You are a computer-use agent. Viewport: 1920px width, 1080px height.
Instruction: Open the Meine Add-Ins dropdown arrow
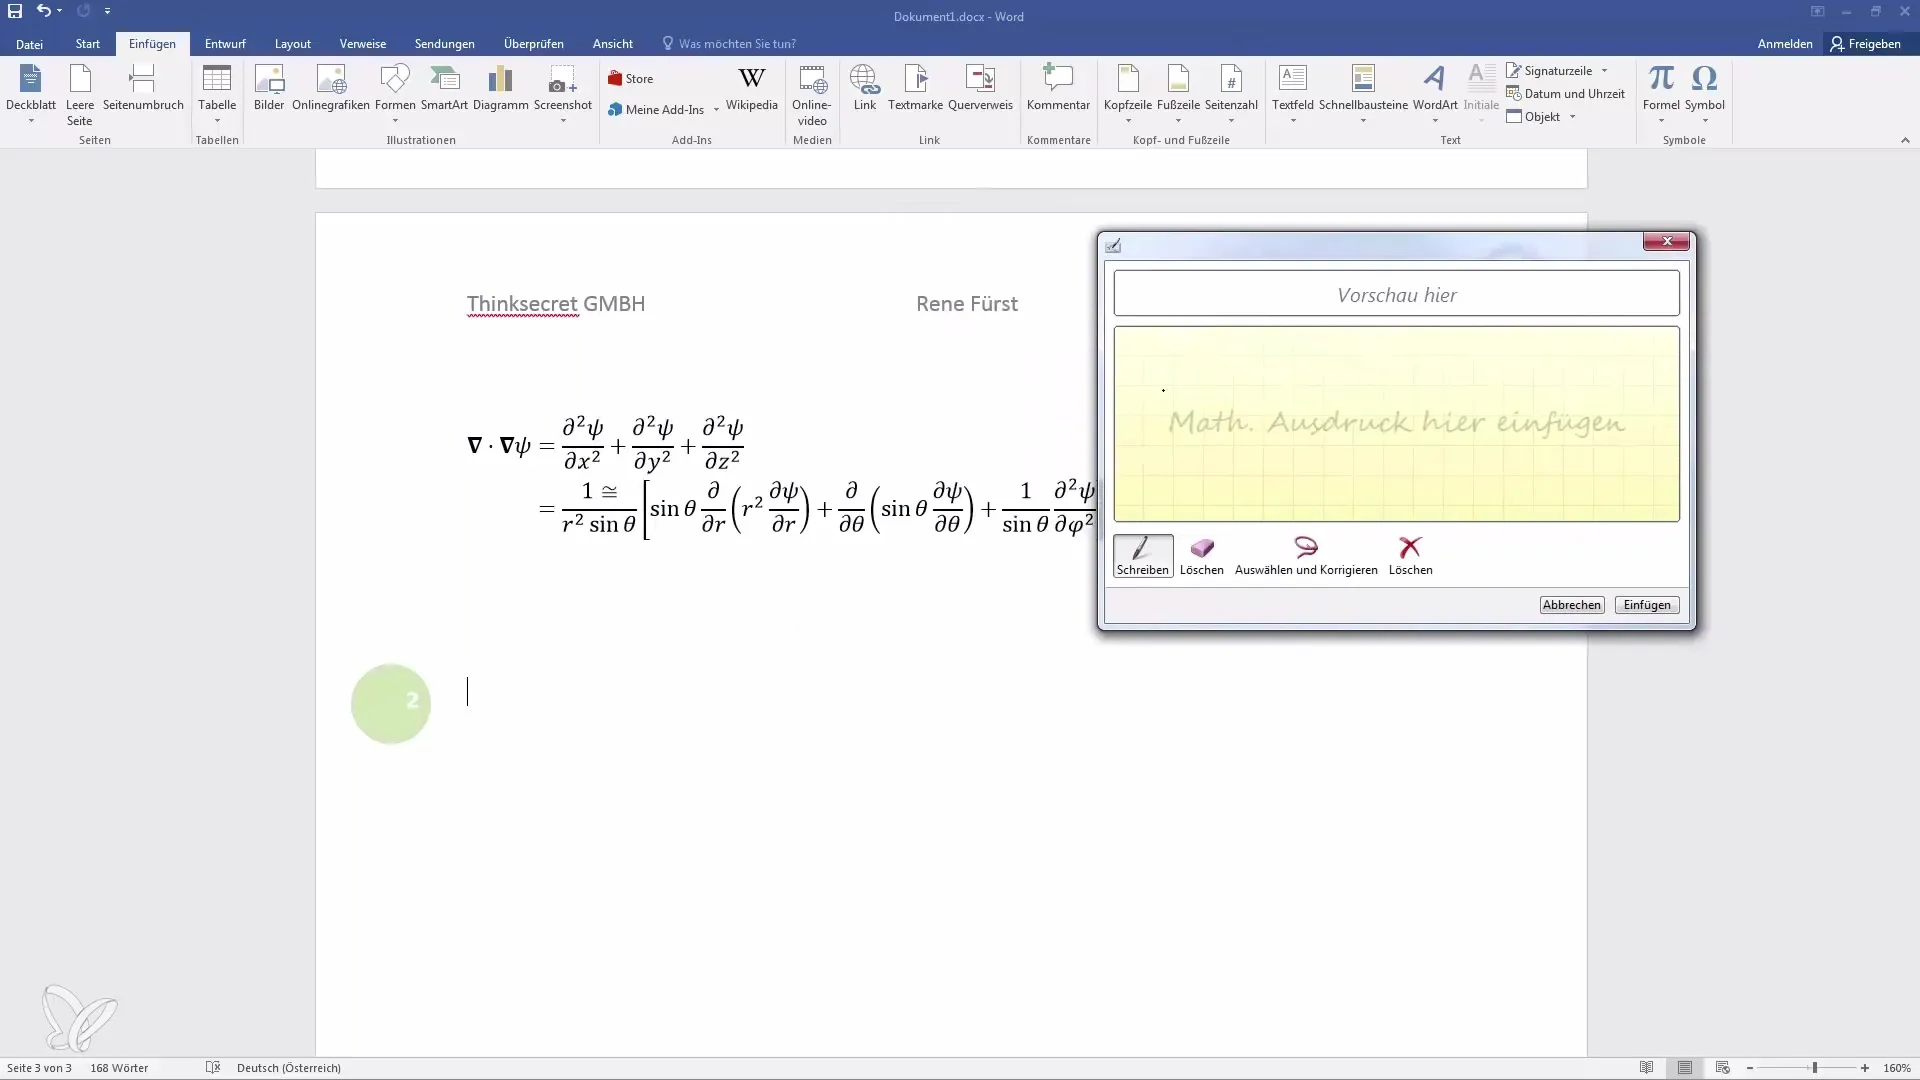click(716, 110)
